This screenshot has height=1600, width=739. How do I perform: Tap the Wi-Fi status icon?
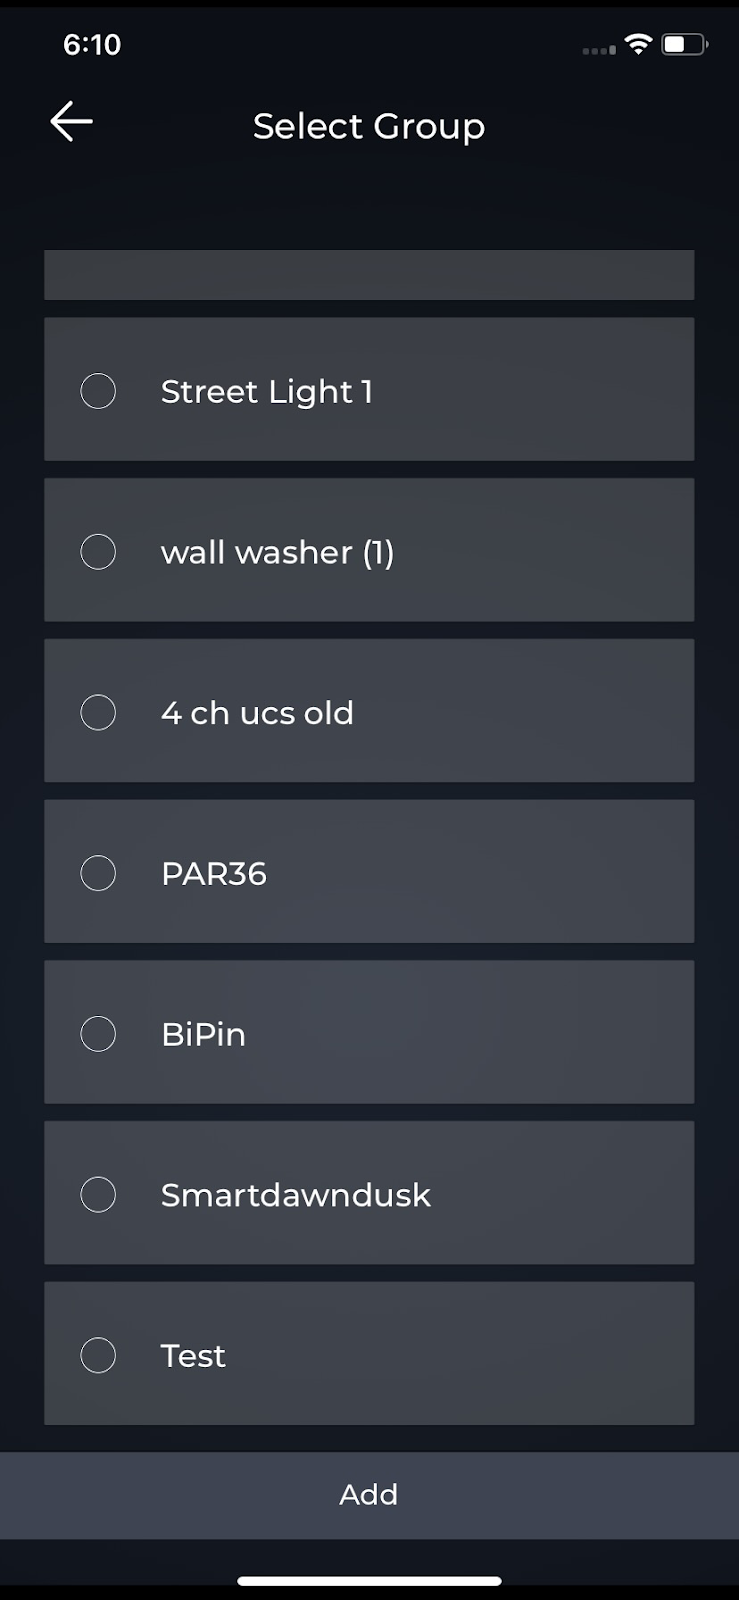click(637, 44)
